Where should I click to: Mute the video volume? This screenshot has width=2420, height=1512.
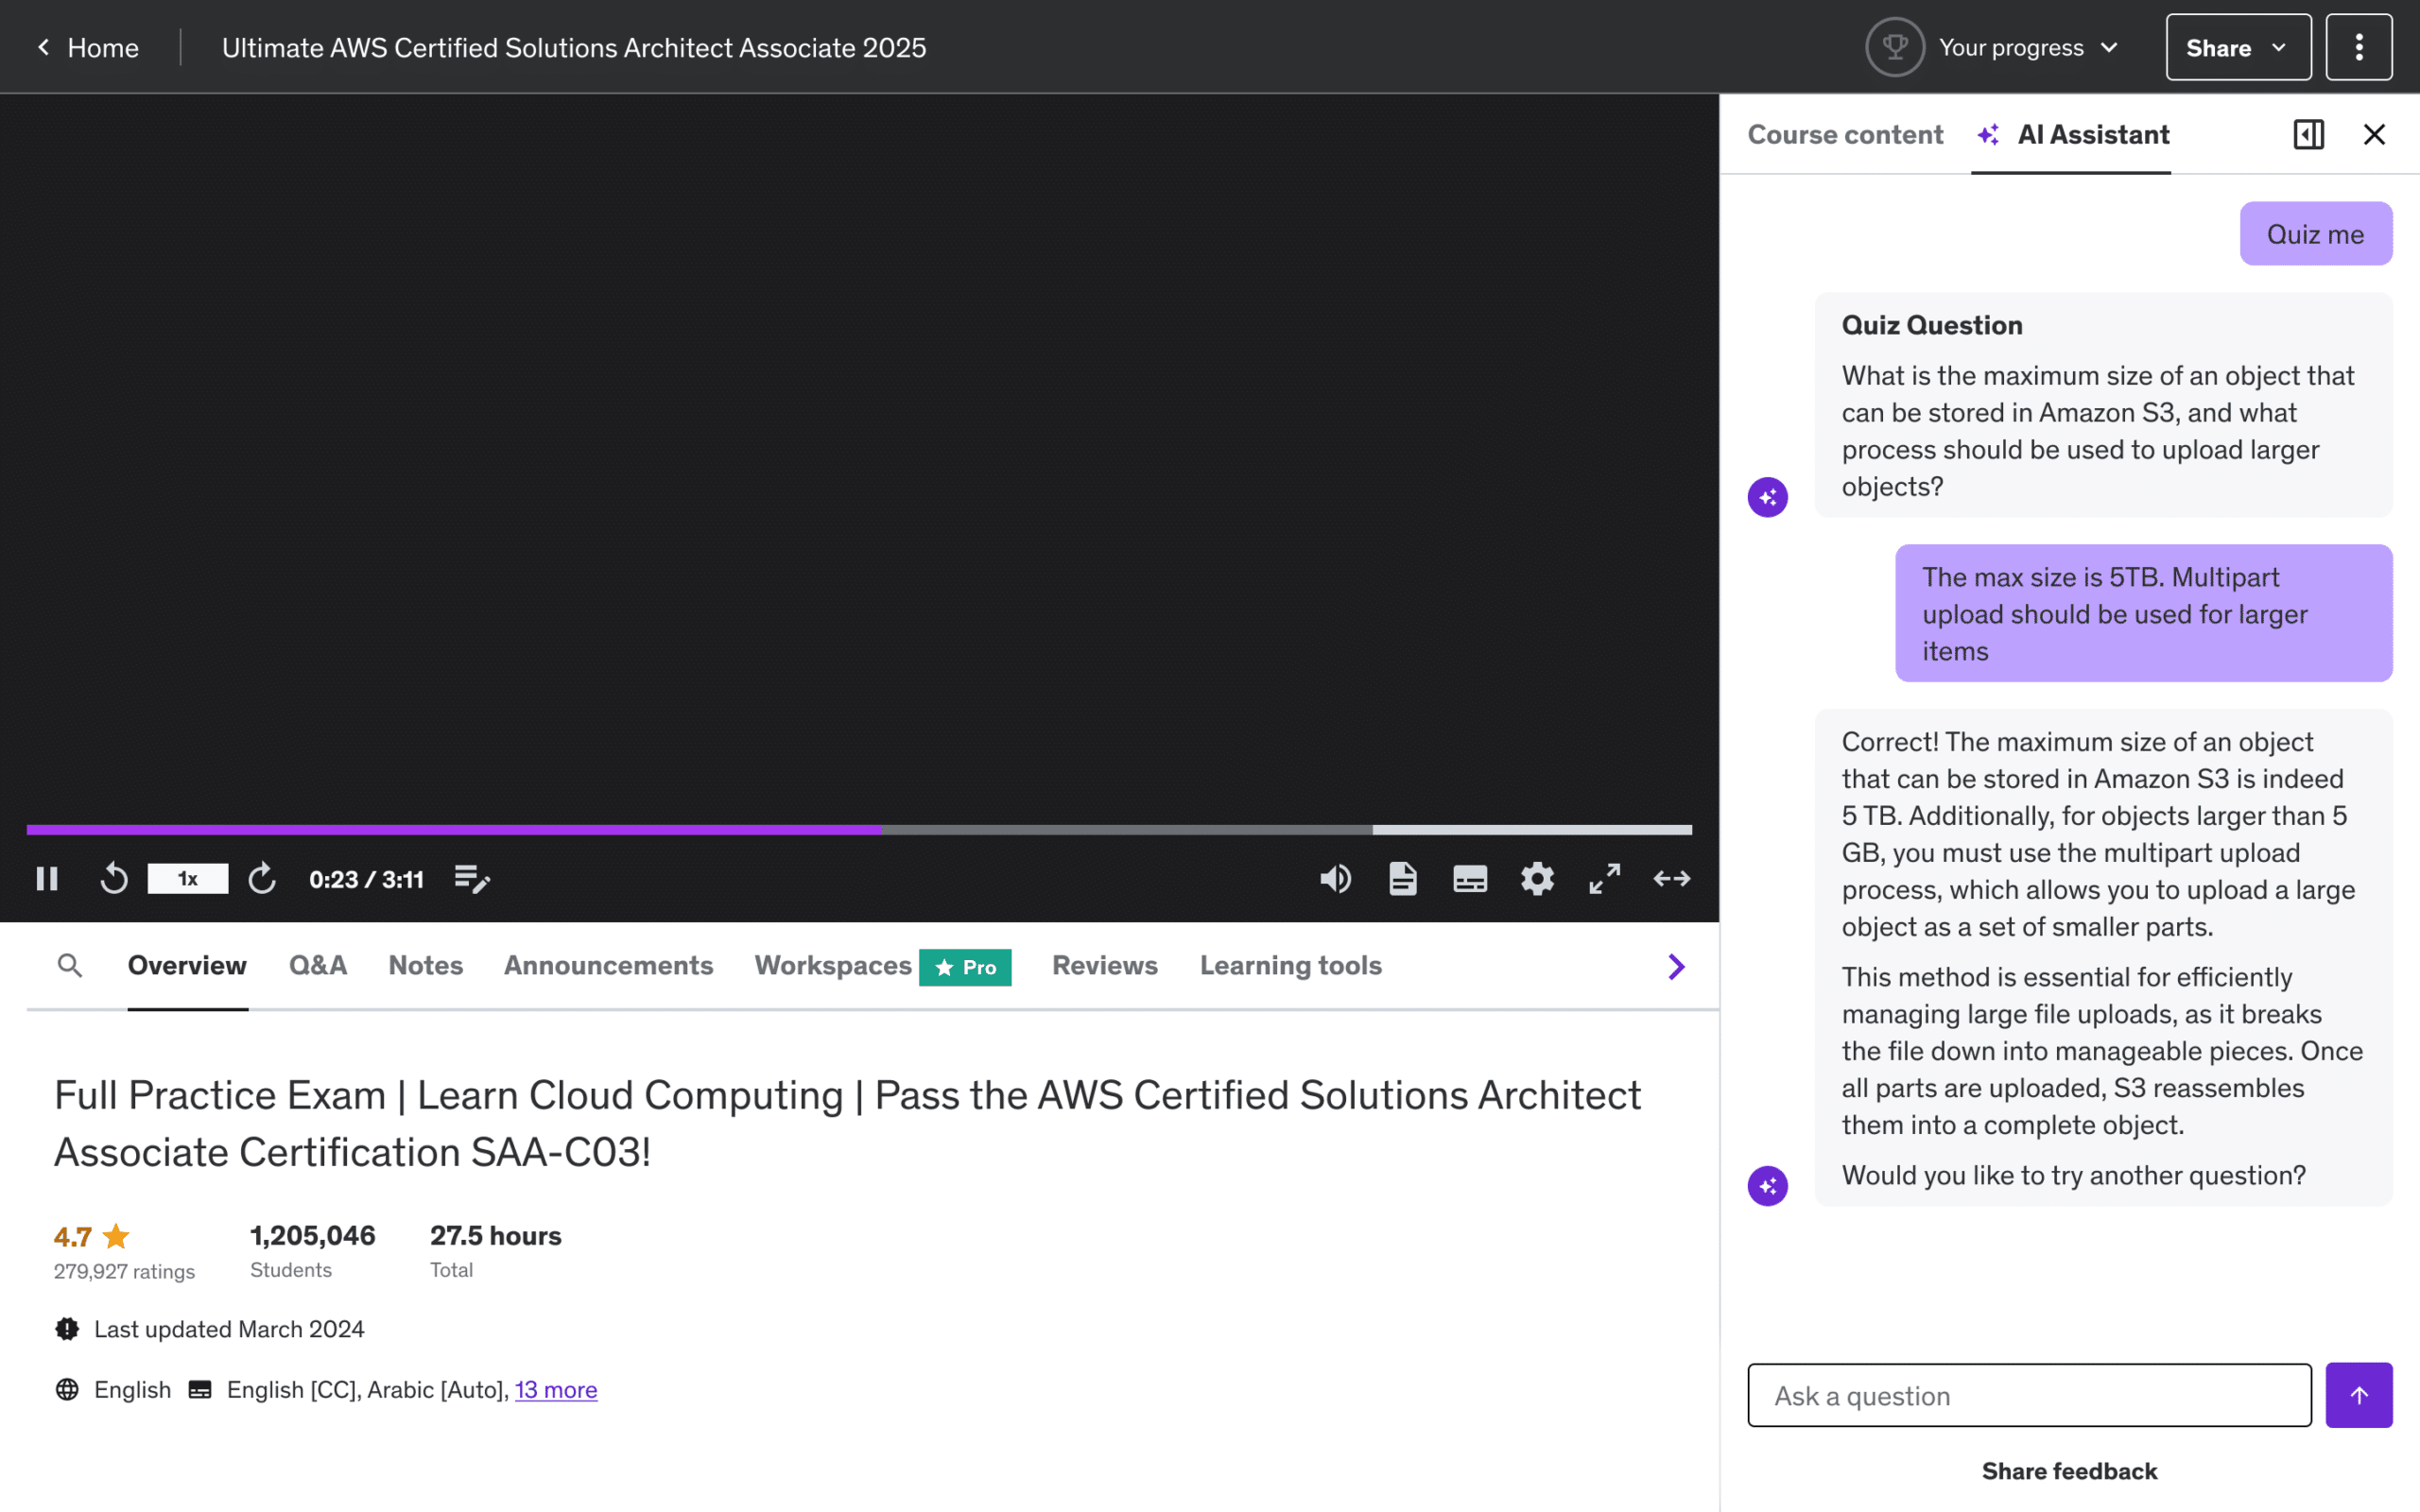coord(1335,879)
